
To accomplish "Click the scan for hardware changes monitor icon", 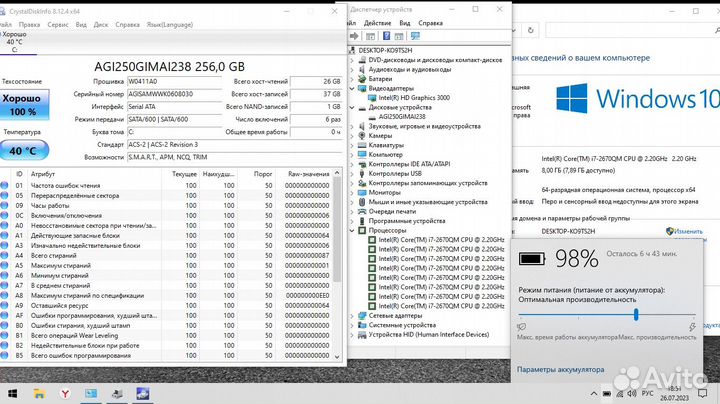I will pos(415,36).
